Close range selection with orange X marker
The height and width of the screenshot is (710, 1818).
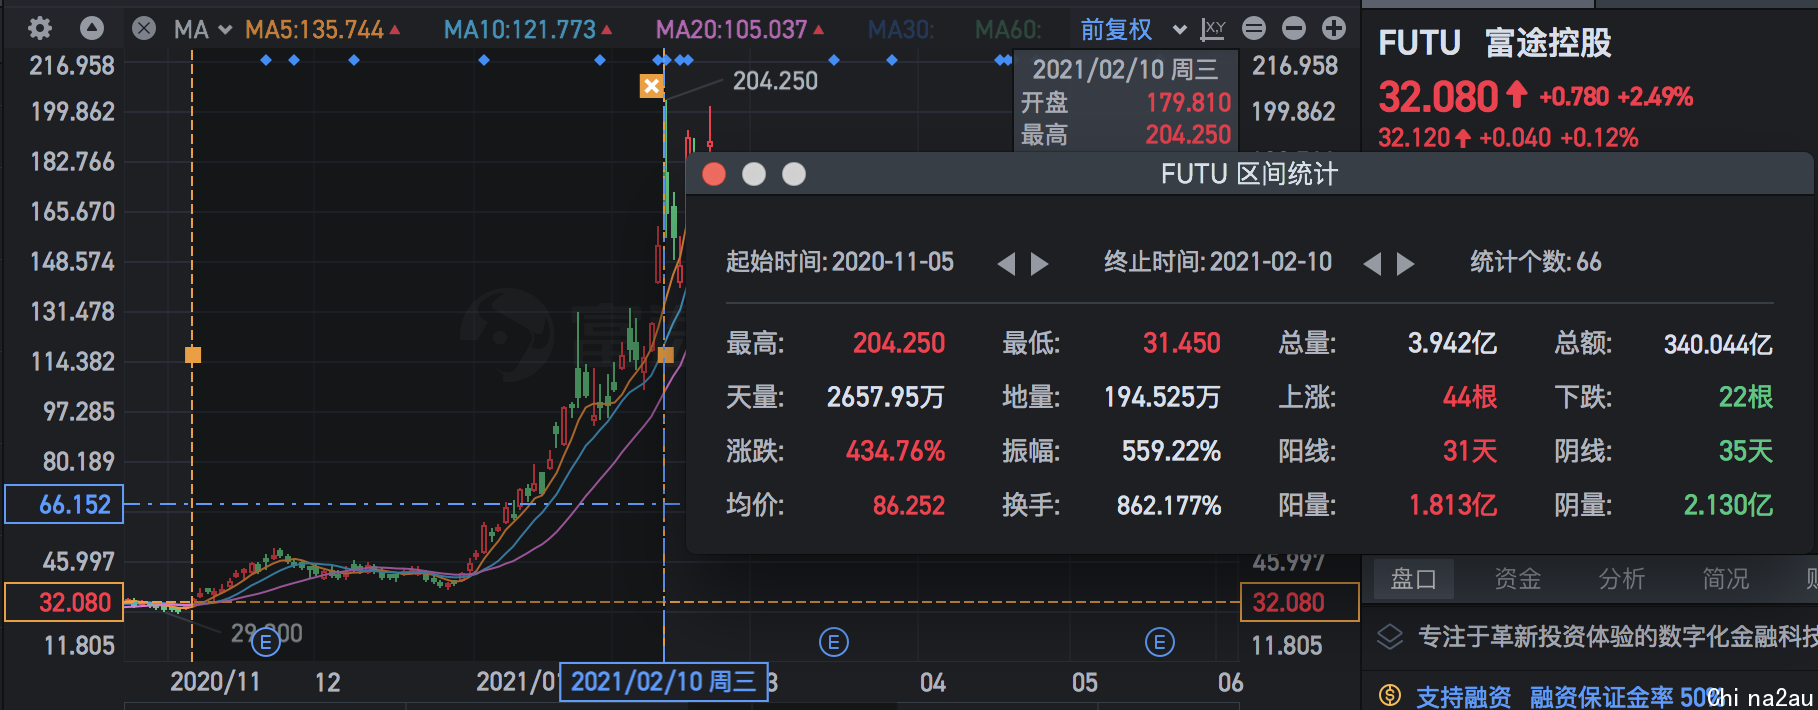pos(652,86)
